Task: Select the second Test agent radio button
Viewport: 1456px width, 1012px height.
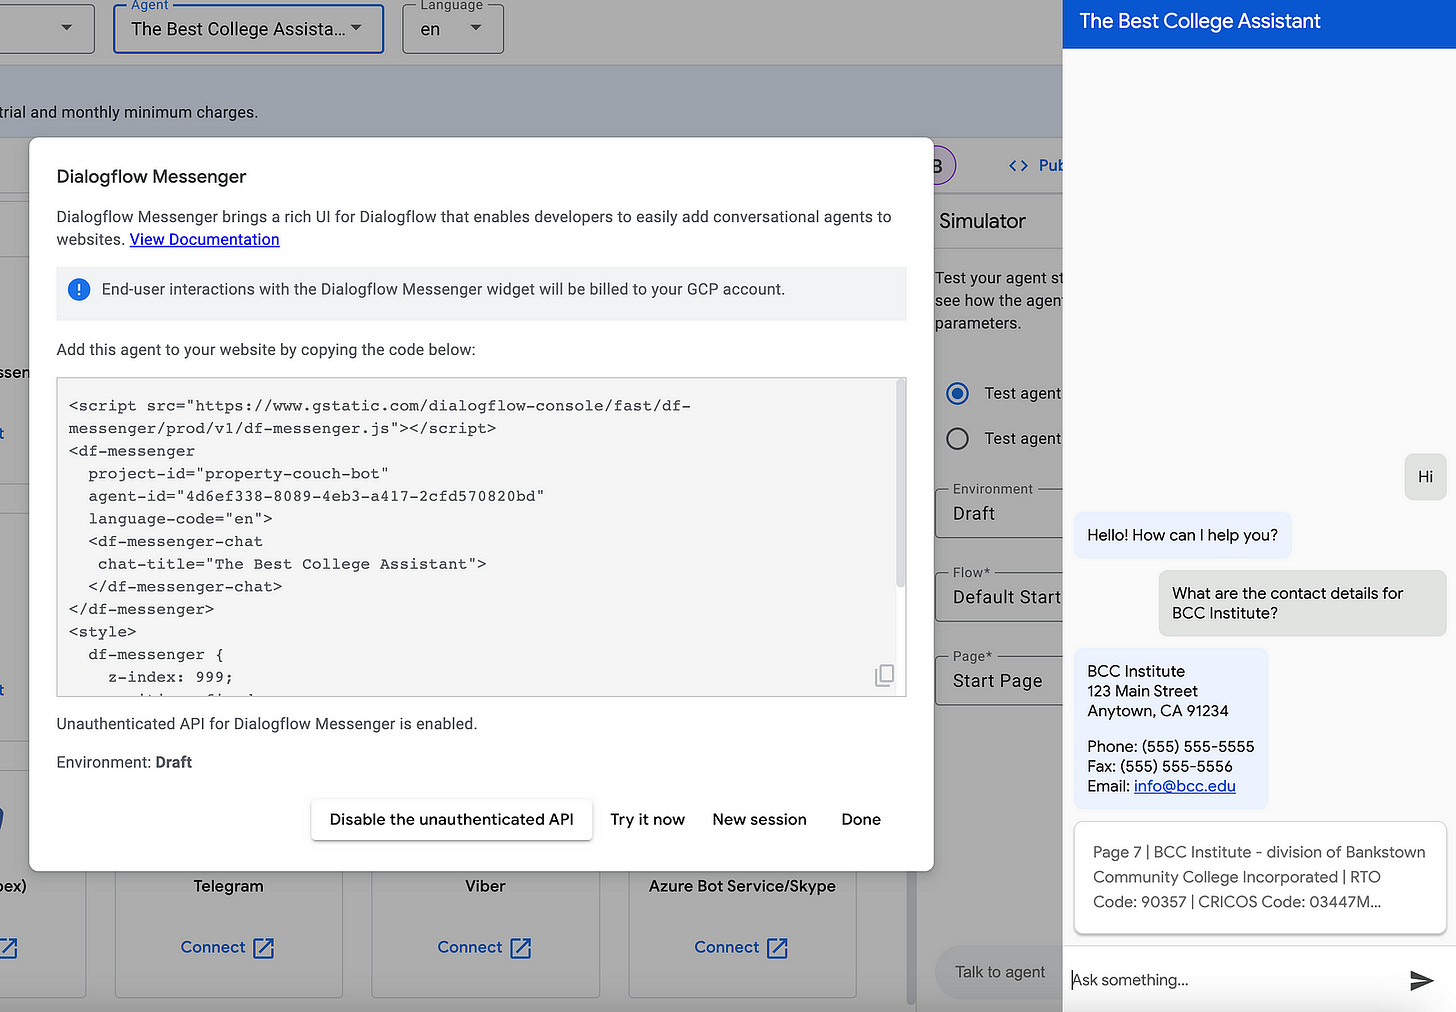Action: pos(957,438)
